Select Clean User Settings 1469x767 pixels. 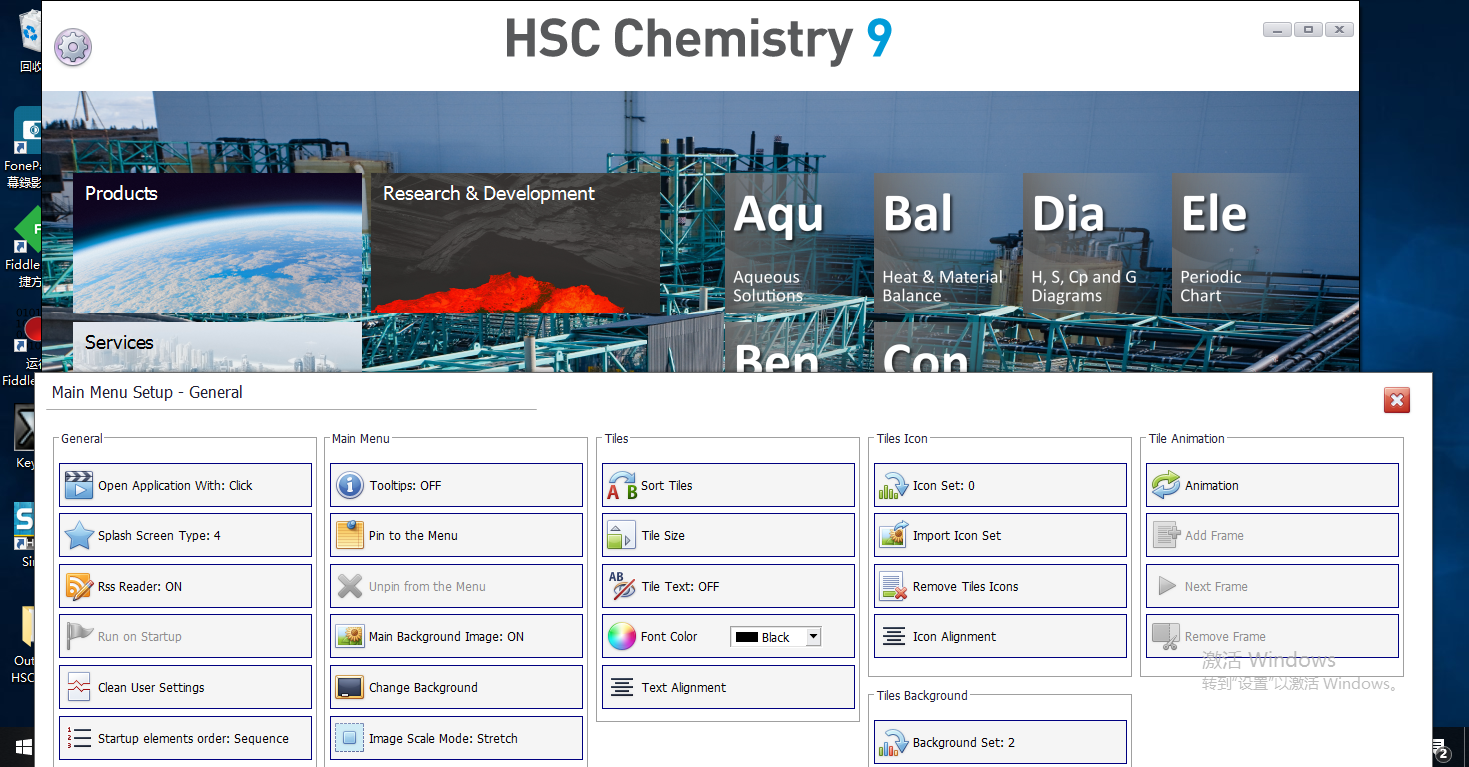[x=185, y=687]
